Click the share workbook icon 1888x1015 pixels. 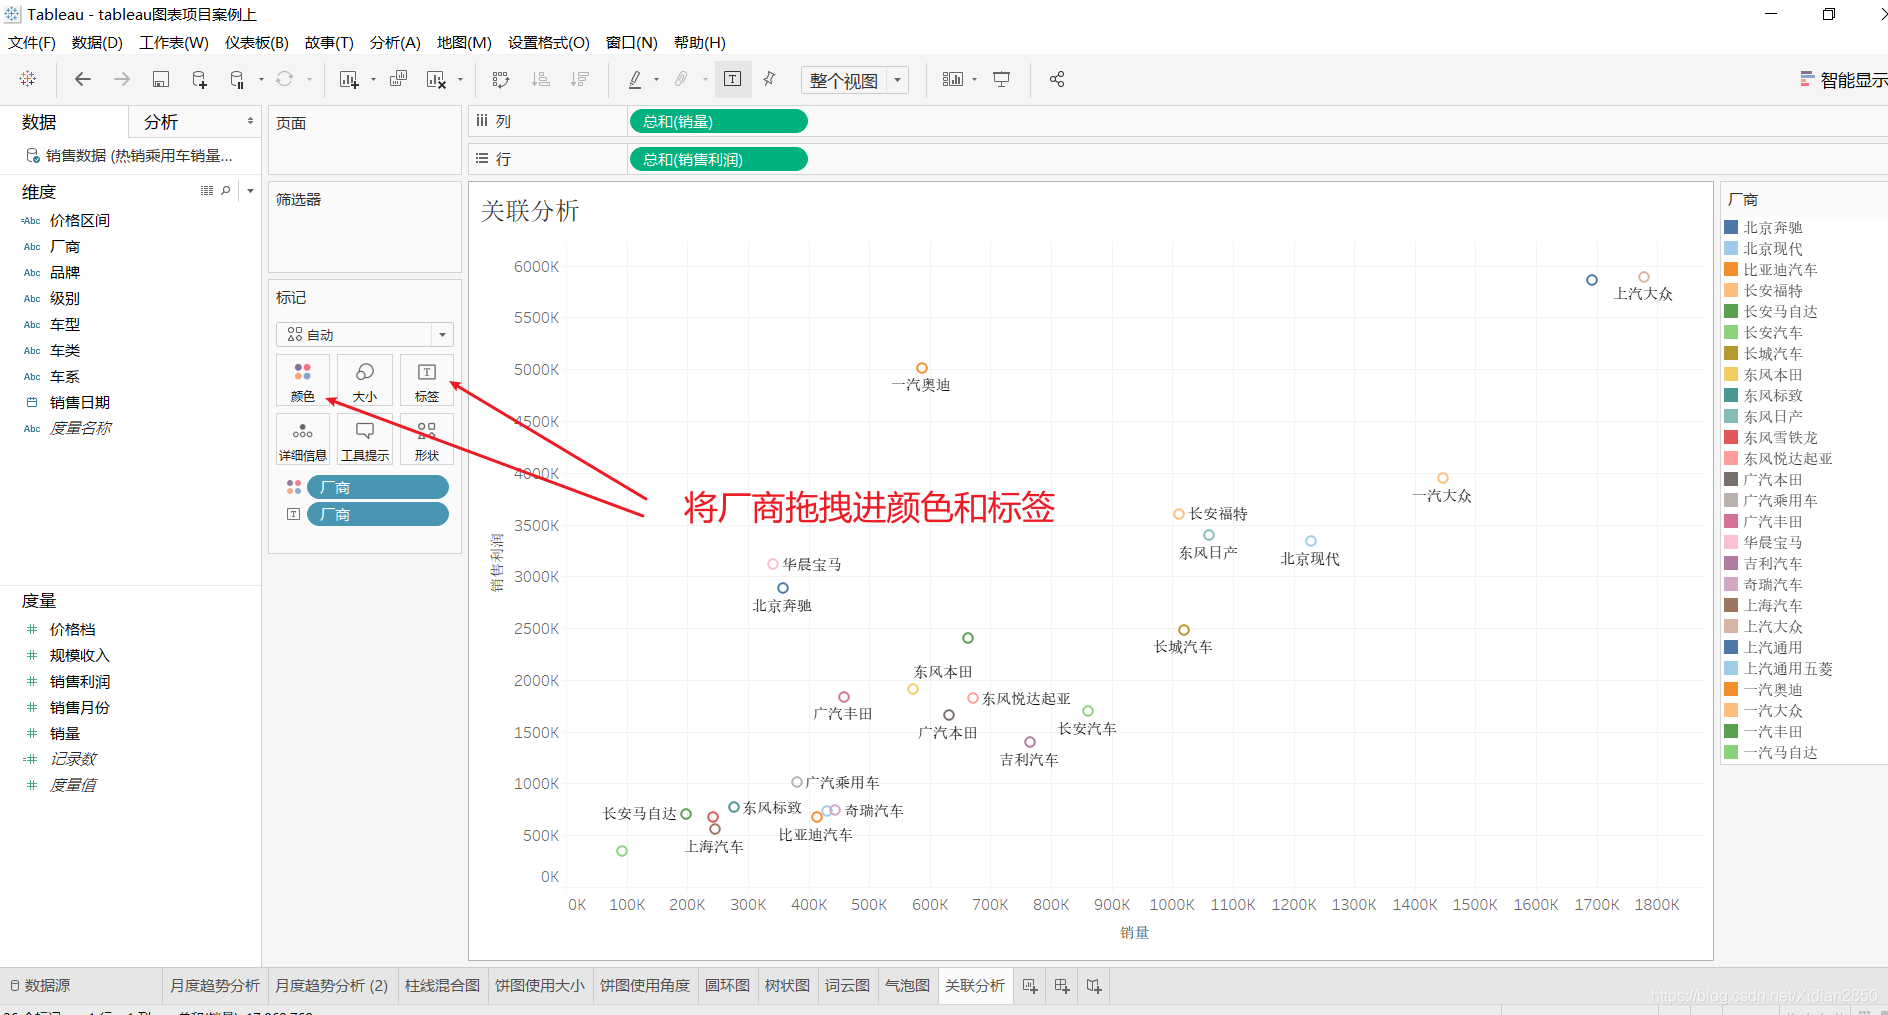(x=1057, y=79)
